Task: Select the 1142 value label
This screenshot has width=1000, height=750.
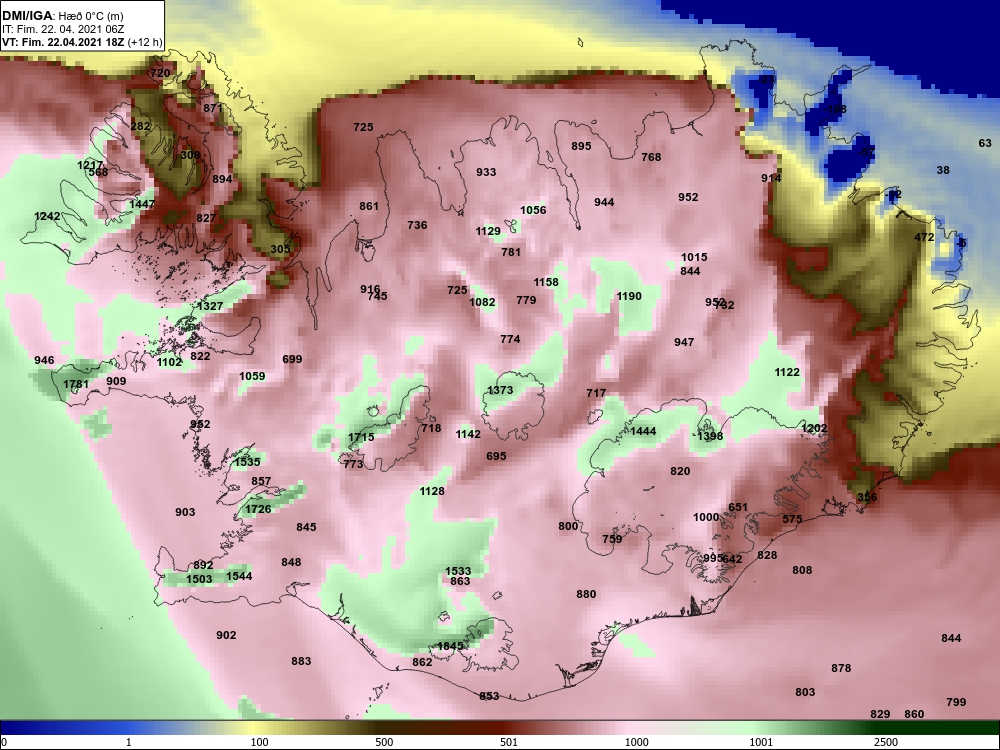Action: coord(468,434)
